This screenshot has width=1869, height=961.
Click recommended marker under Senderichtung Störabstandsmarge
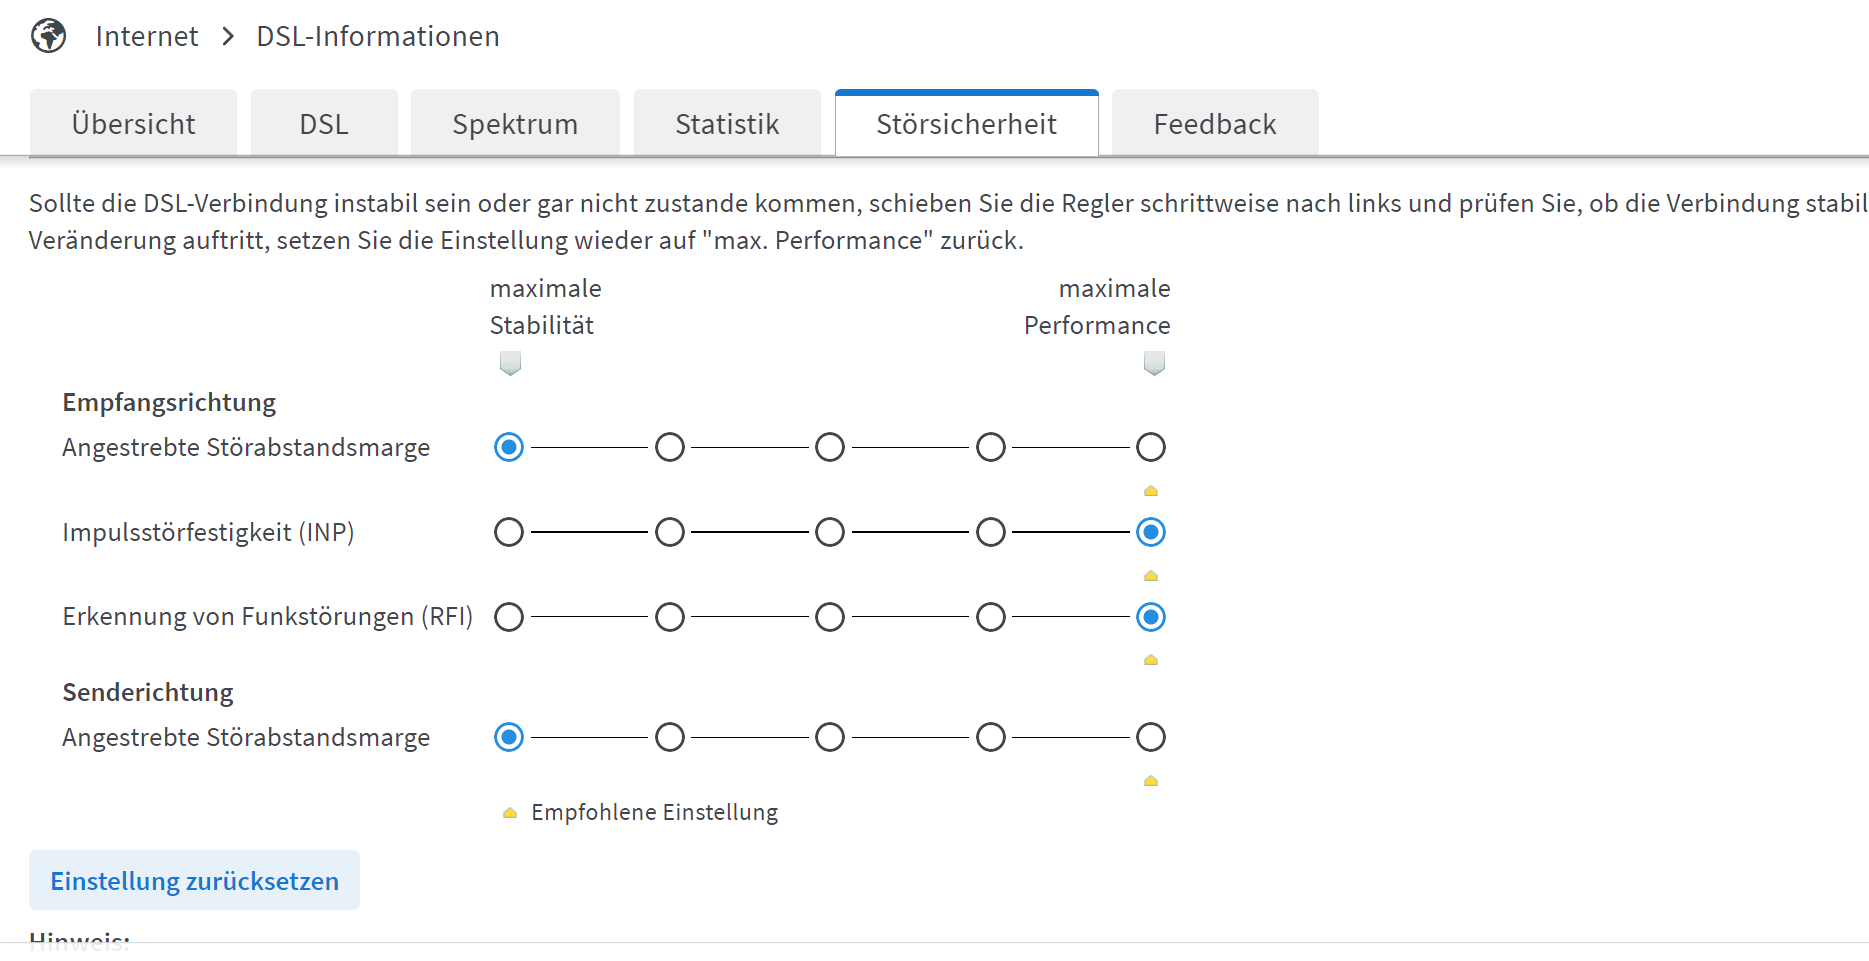pos(1151,781)
